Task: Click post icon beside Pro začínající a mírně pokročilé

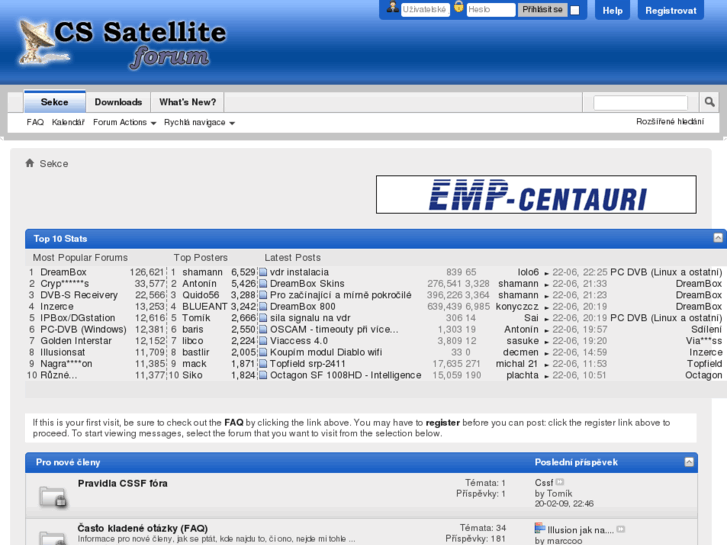Action: (263, 295)
